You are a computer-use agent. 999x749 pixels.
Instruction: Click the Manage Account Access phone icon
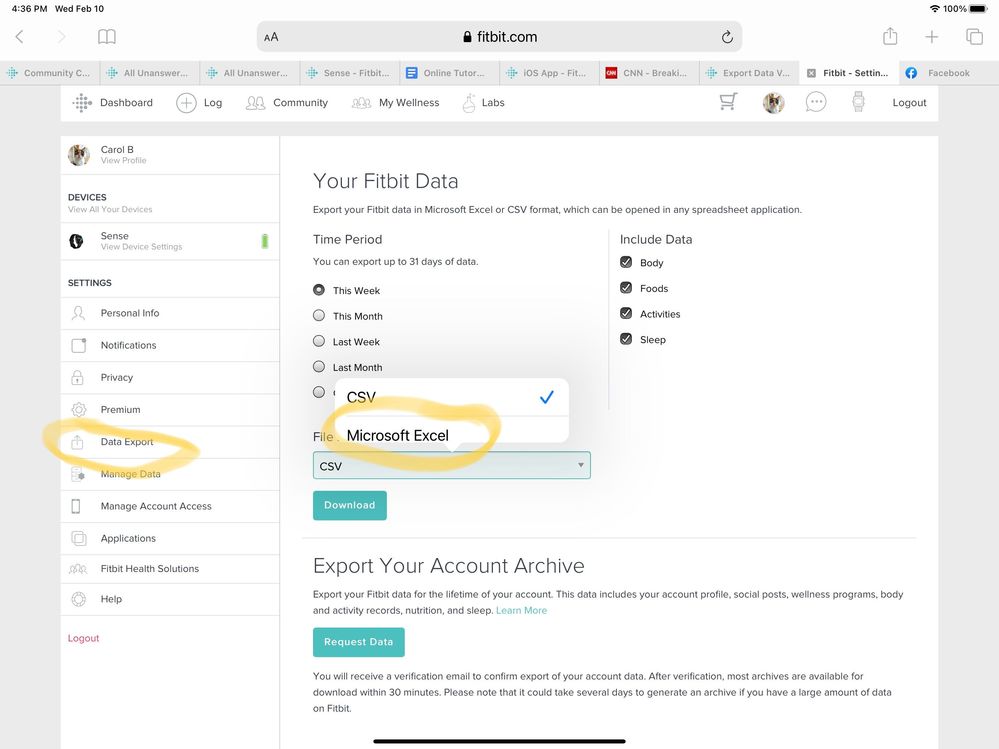pyautogui.click(x=76, y=506)
